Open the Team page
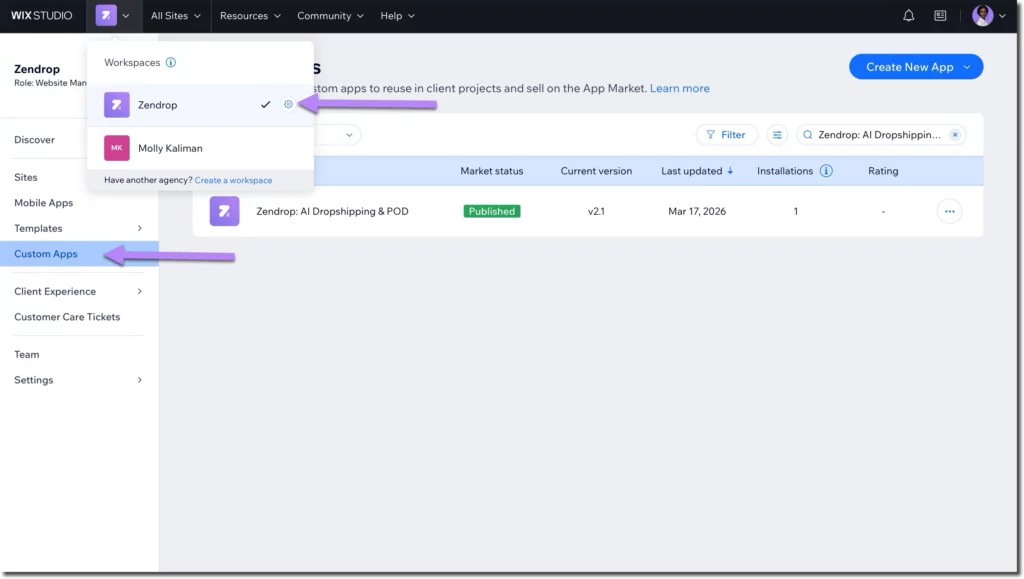The image size is (1024, 579). point(27,354)
